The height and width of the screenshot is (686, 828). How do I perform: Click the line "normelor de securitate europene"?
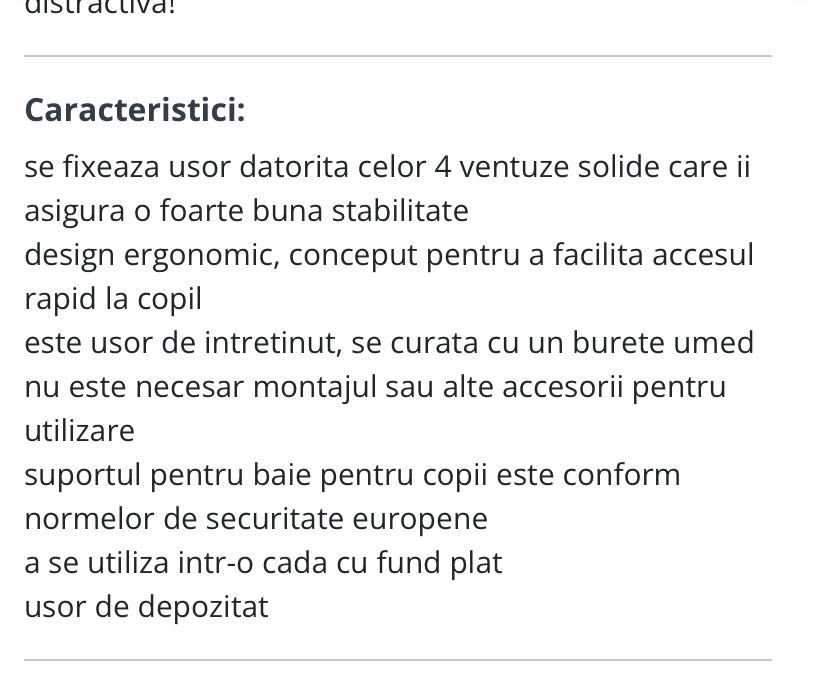coord(256,519)
